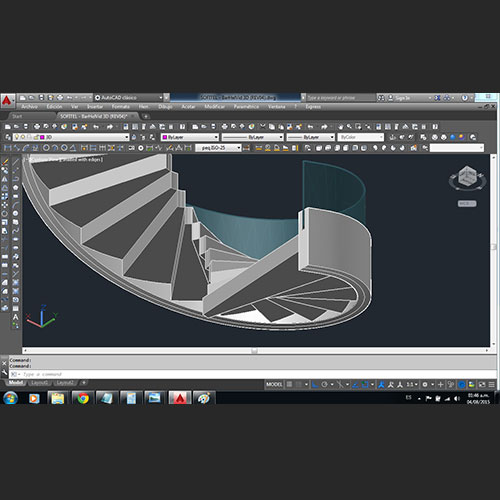This screenshot has width=500, height=500.
Task: Toggle the grid display in the status bar
Action: (x=290, y=384)
